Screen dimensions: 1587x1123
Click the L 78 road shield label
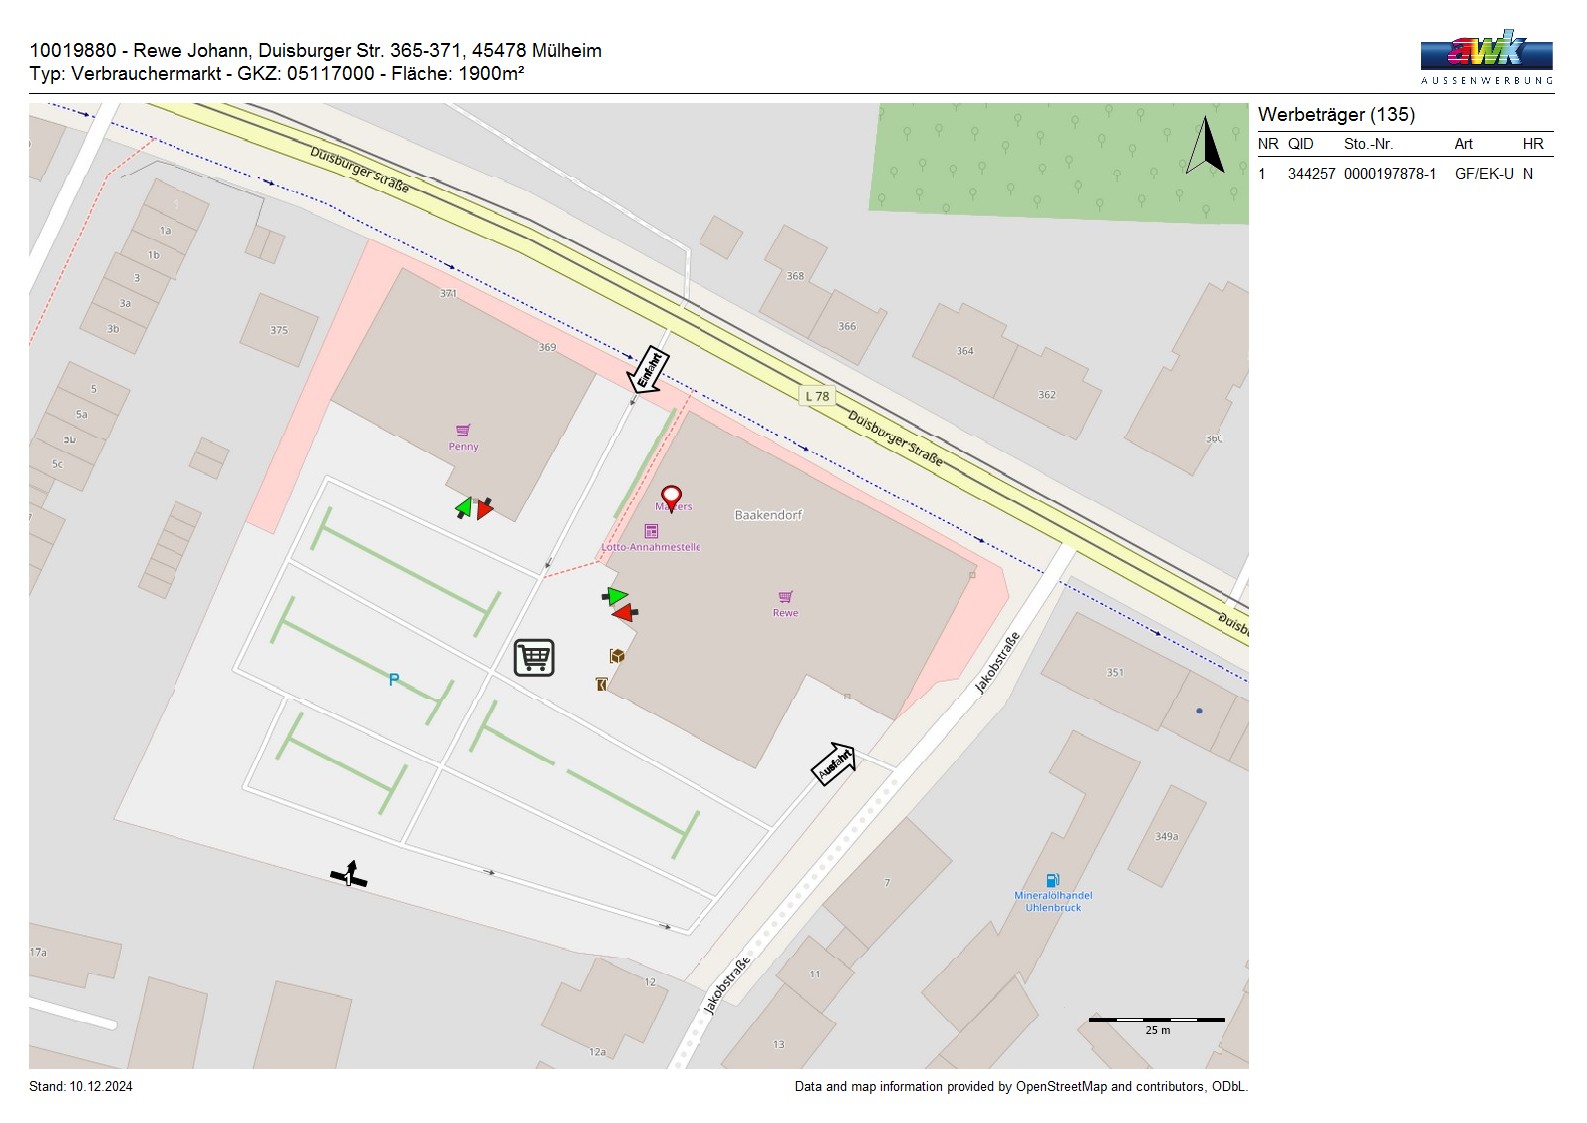tap(817, 396)
